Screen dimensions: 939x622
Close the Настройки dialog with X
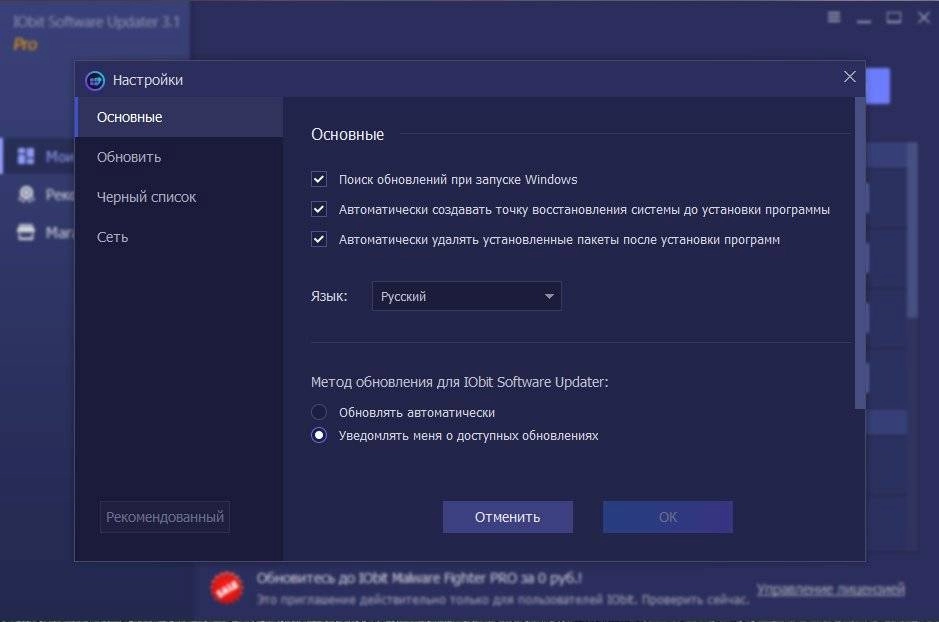(850, 77)
